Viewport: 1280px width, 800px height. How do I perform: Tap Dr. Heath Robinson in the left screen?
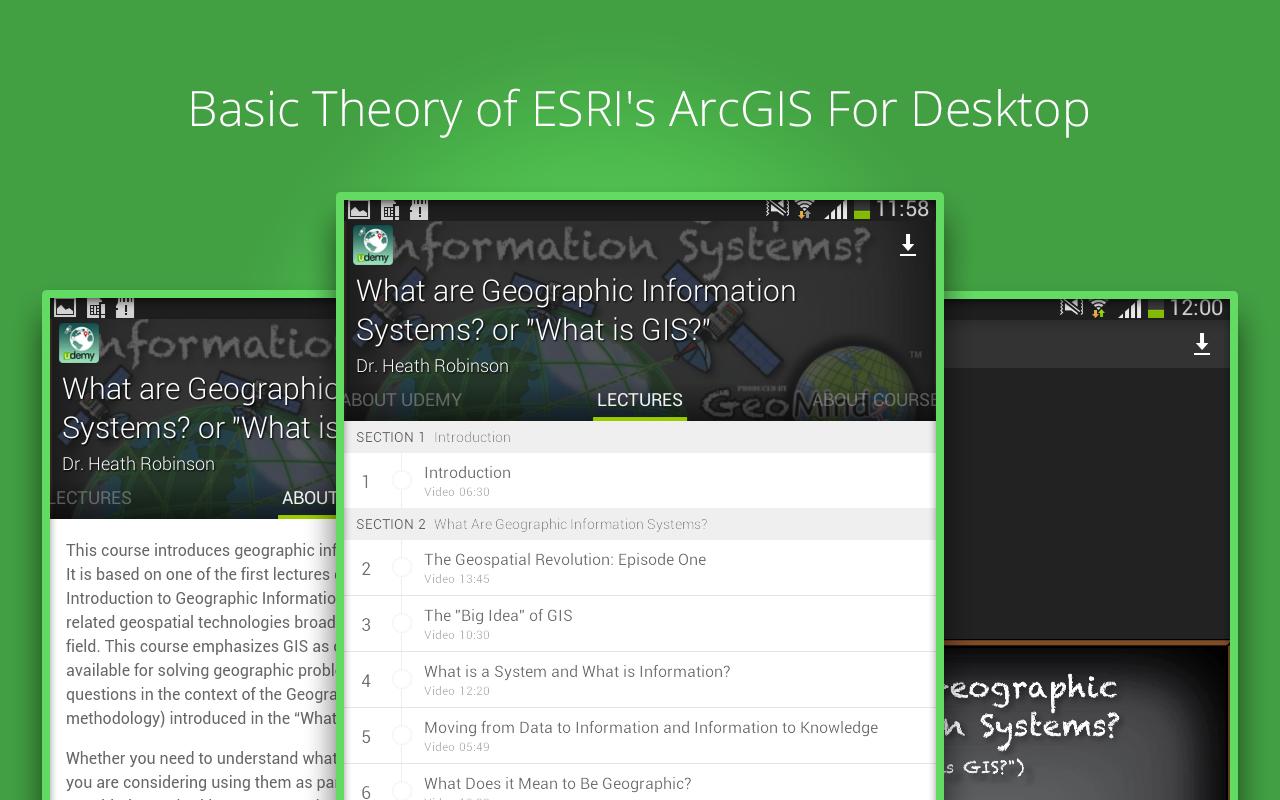pyautogui.click(x=138, y=464)
